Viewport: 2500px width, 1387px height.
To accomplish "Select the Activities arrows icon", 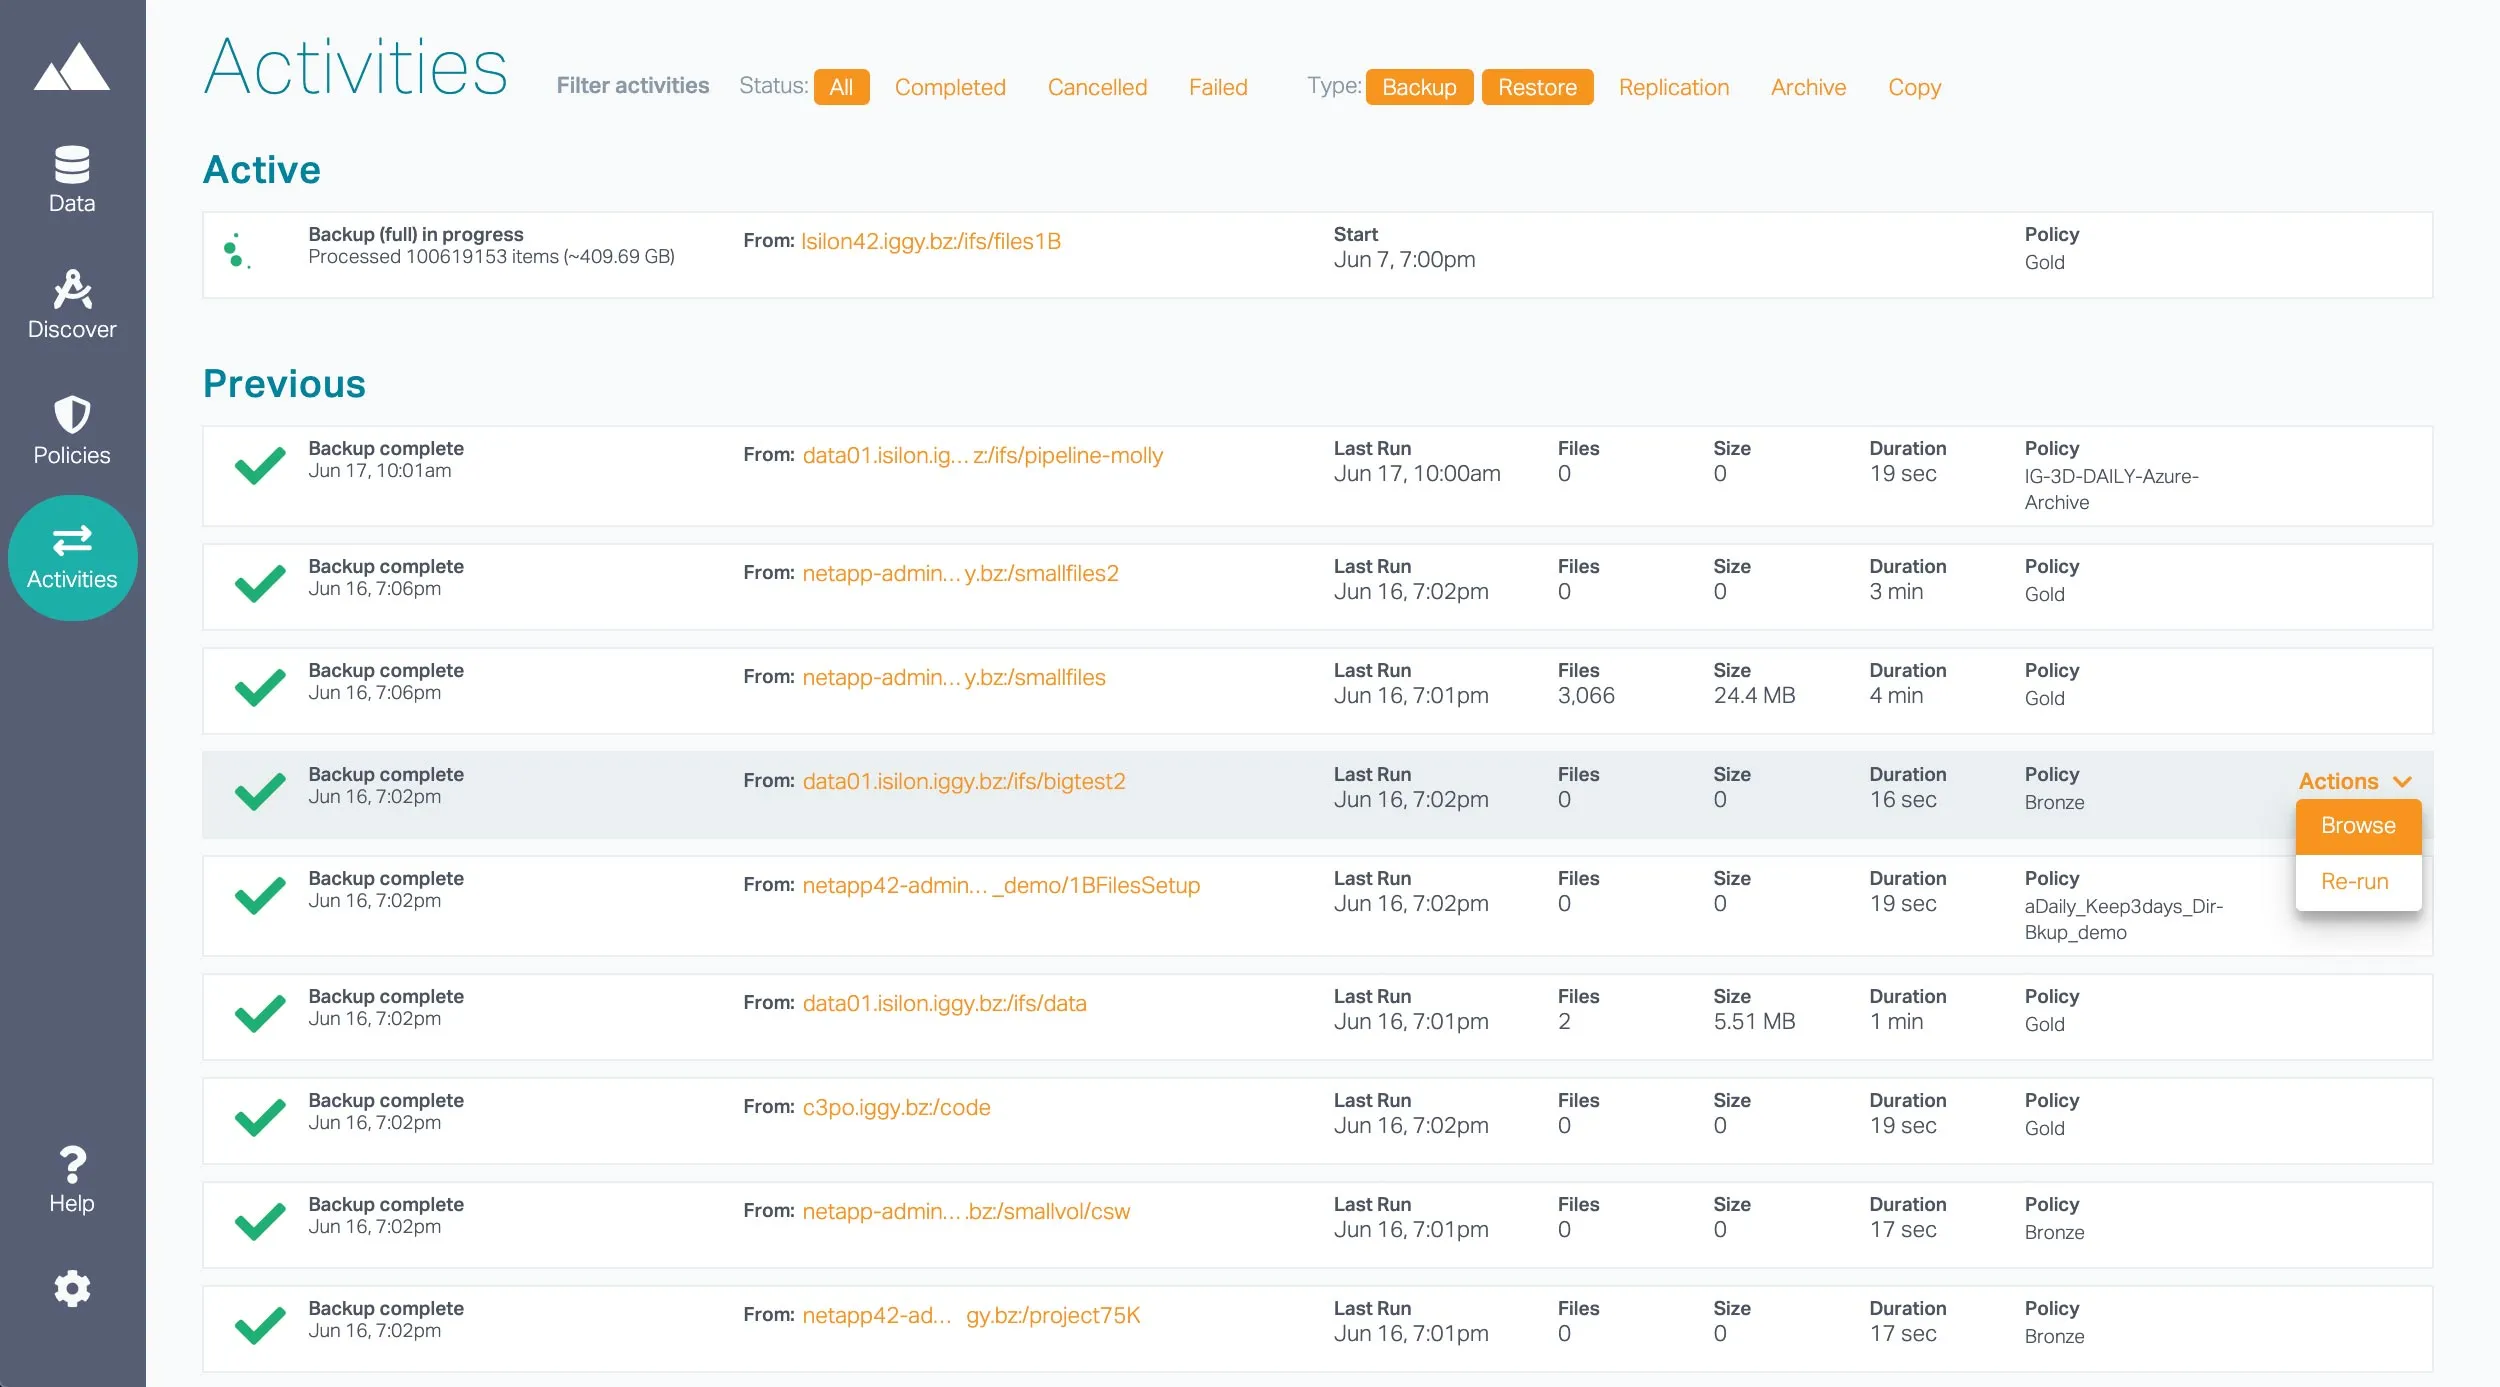I will coord(72,541).
